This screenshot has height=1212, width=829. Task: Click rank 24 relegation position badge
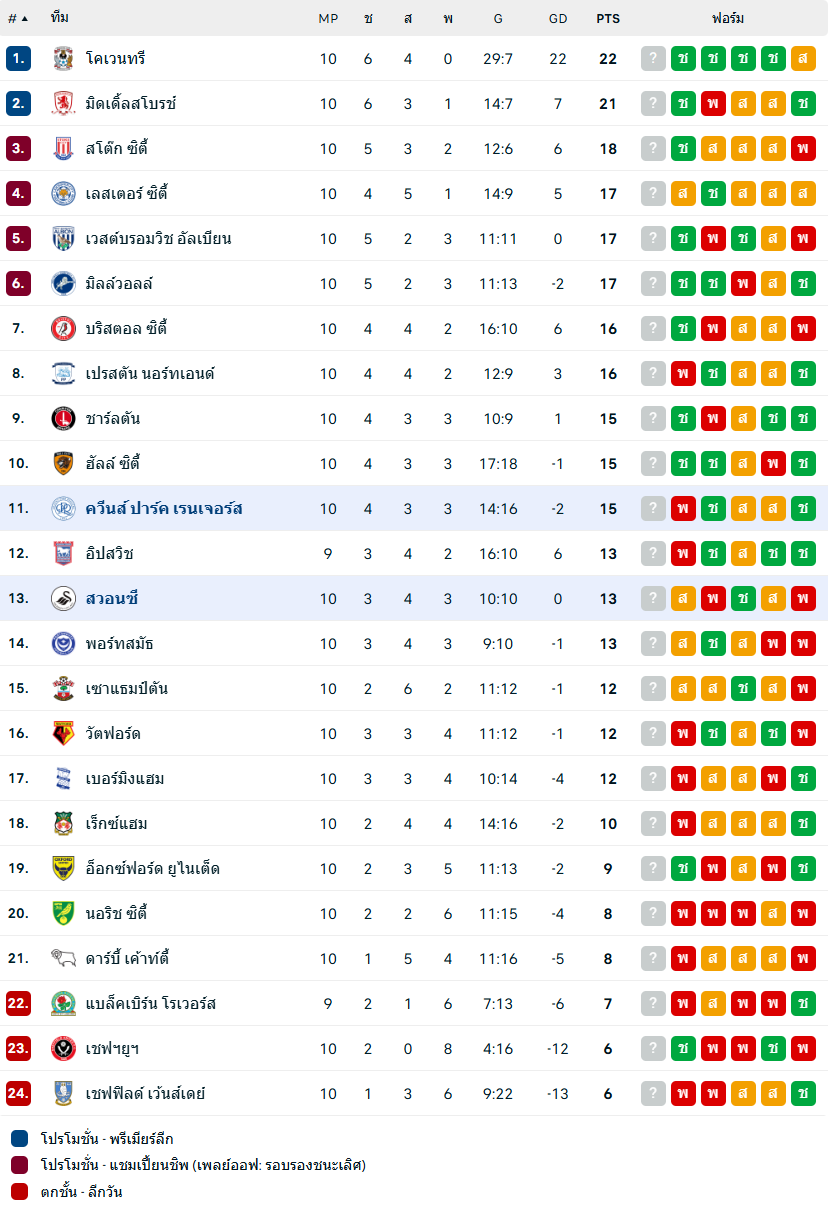tap(18, 1094)
